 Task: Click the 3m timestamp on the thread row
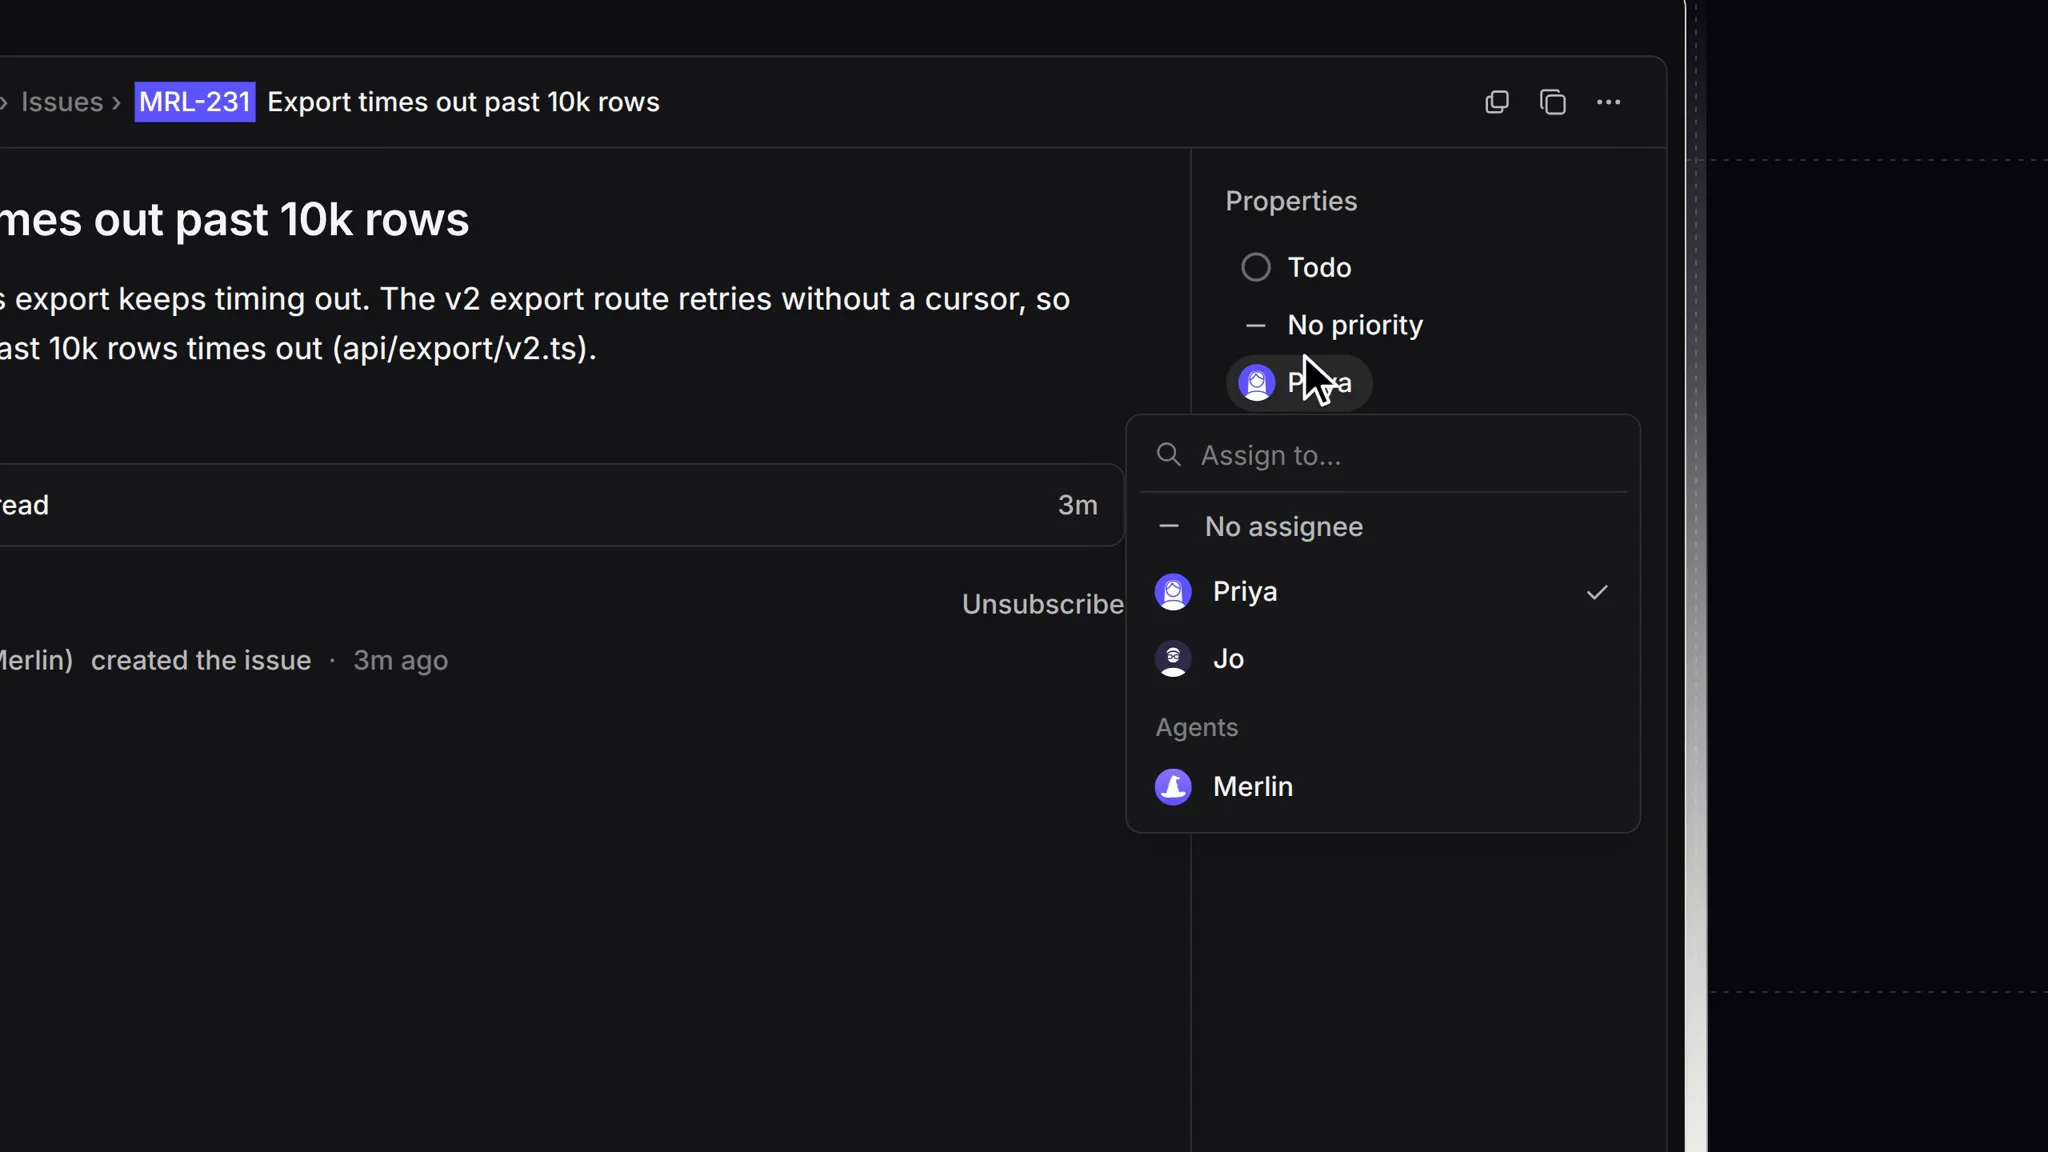1078,505
